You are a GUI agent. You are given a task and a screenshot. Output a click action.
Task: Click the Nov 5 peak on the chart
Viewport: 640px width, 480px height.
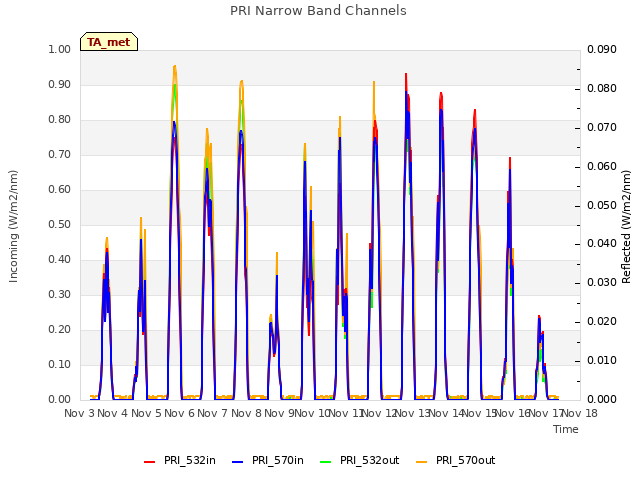click(x=175, y=66)
